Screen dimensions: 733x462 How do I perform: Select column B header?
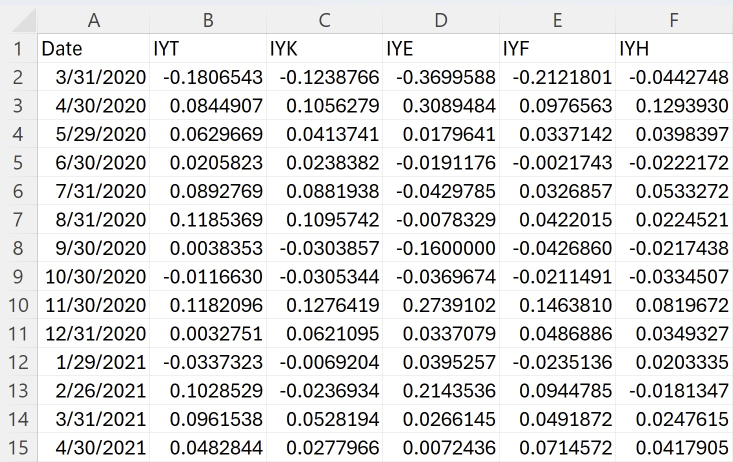pyautogui.click(x=208, y=20)
